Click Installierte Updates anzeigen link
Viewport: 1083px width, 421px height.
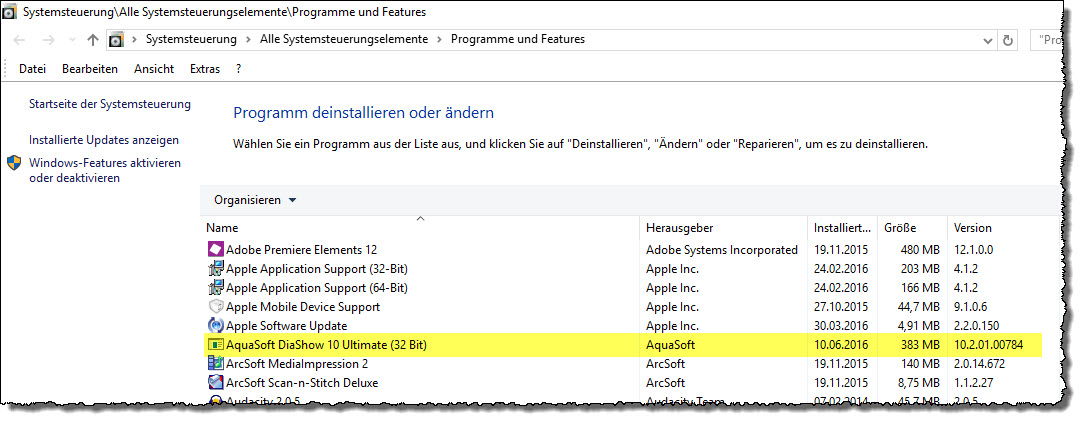[104, 140]
